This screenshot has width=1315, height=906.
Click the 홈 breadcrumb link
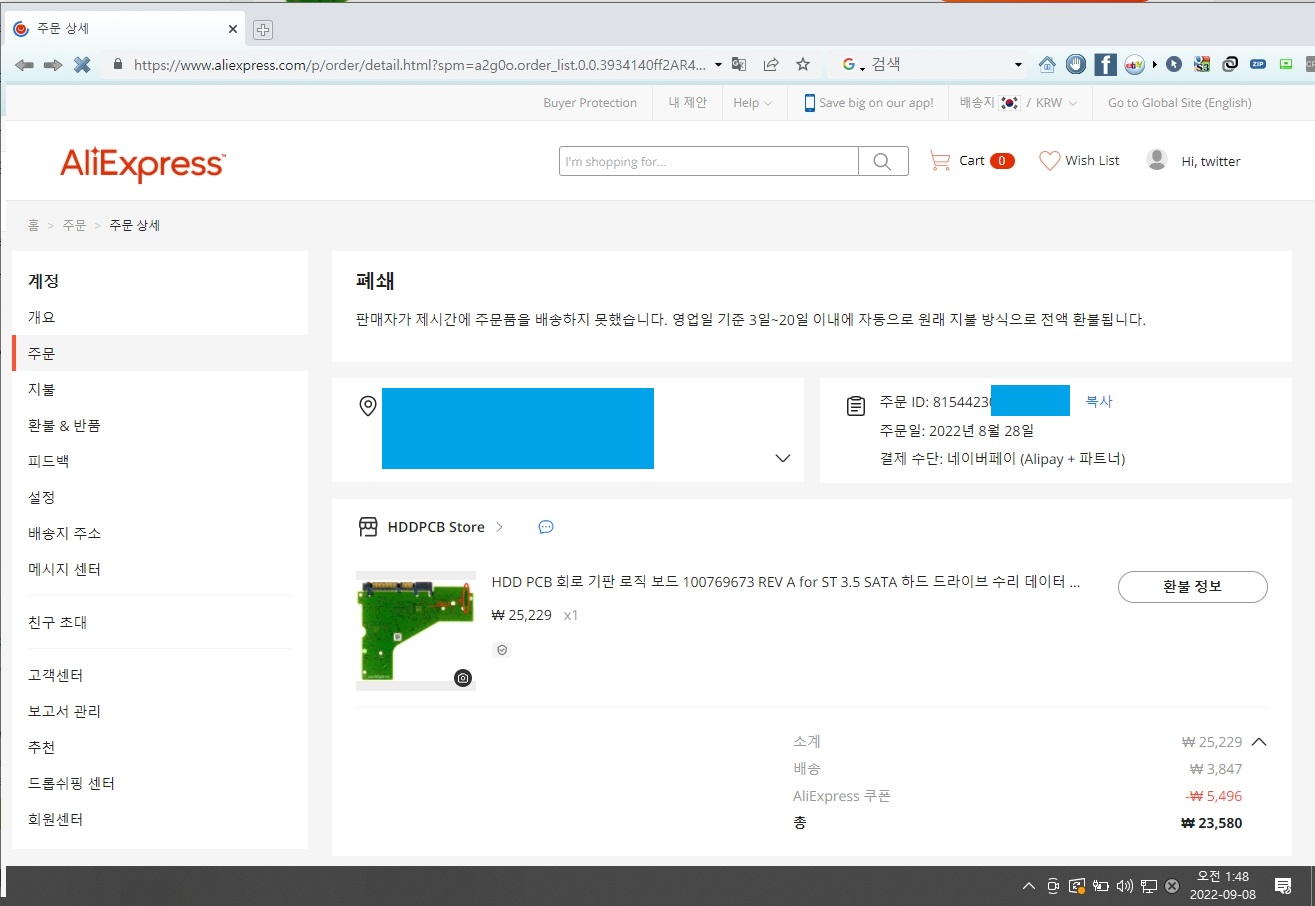pos(33,225)
